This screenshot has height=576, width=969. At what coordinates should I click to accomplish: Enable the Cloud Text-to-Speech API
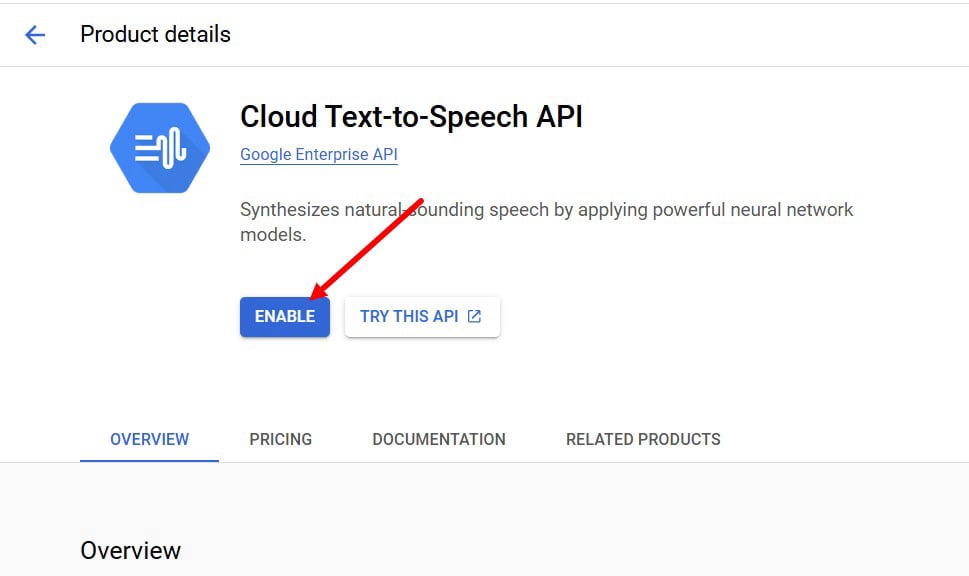285,316
